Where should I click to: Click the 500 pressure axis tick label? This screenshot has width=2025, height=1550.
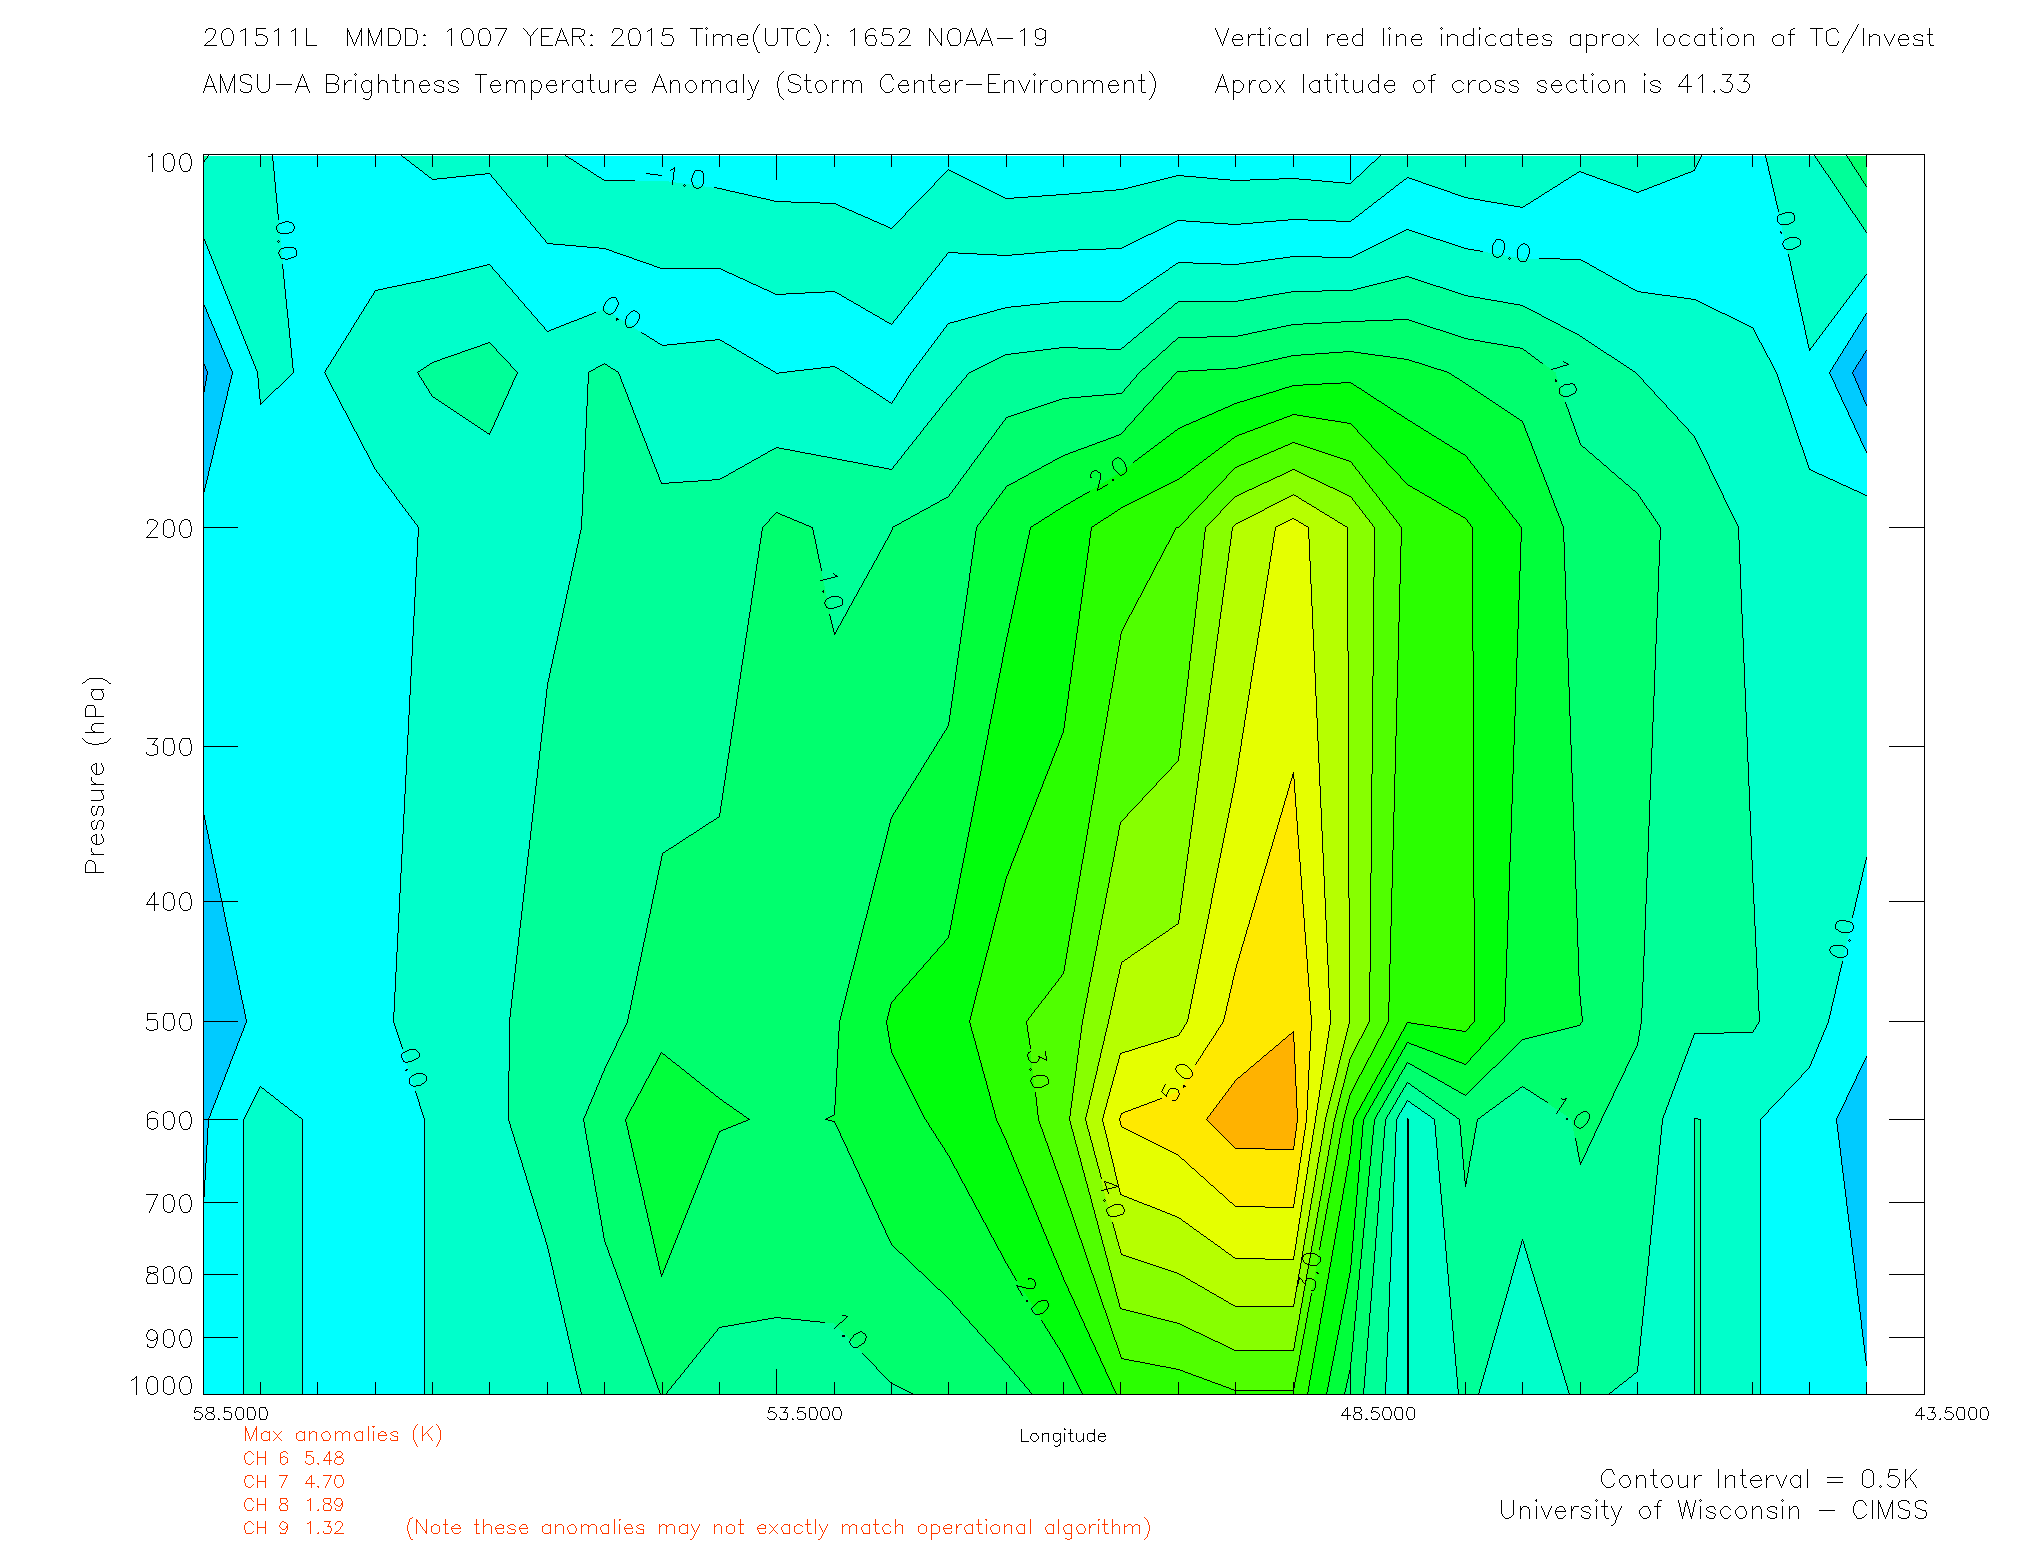pyautogui.click(x=168, y=1022)
